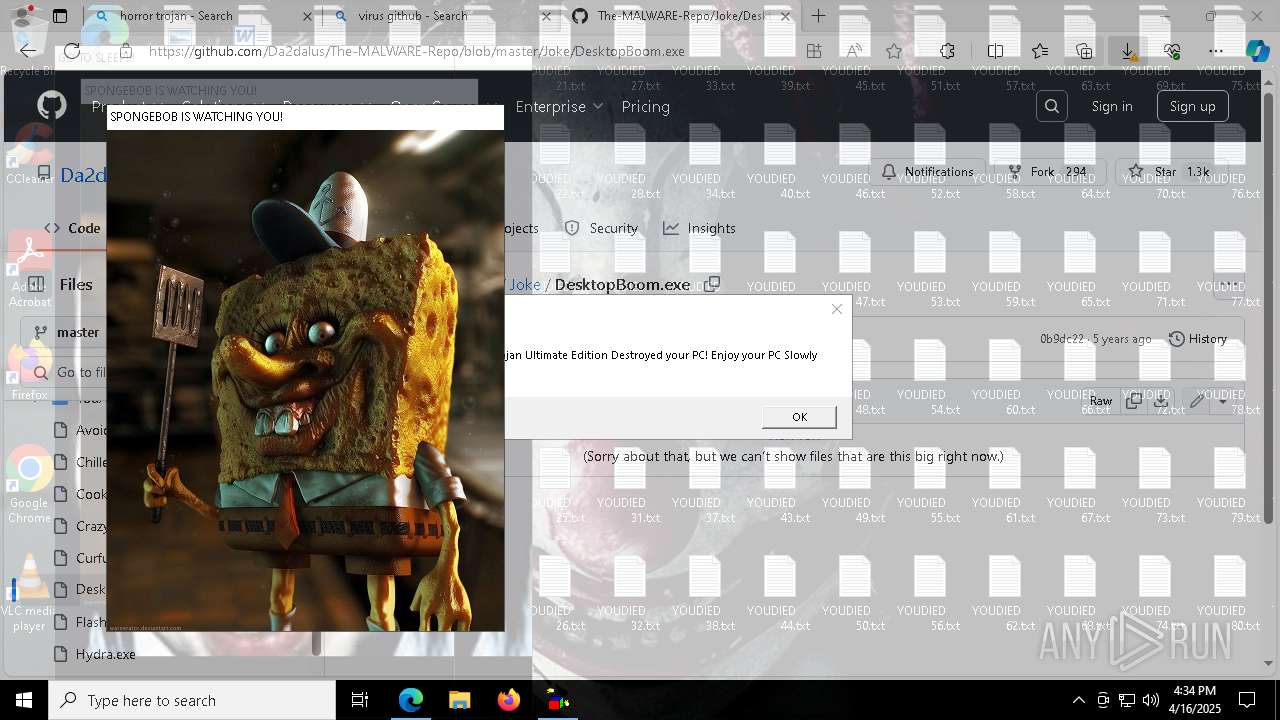This screenshot has height=720, width=1280.
Task: Open Microsoft Edge from the taskbar
Action: point(411,700)
